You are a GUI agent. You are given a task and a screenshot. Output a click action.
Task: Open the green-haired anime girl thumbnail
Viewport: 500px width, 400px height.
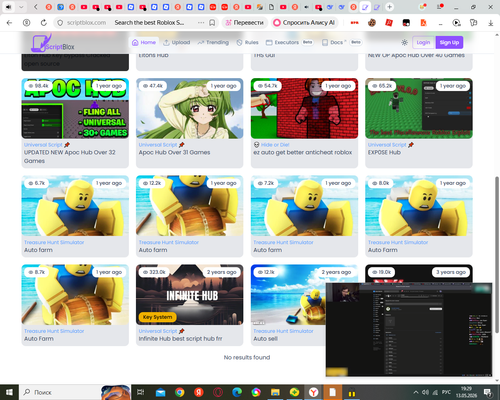[x=190, y=108]
